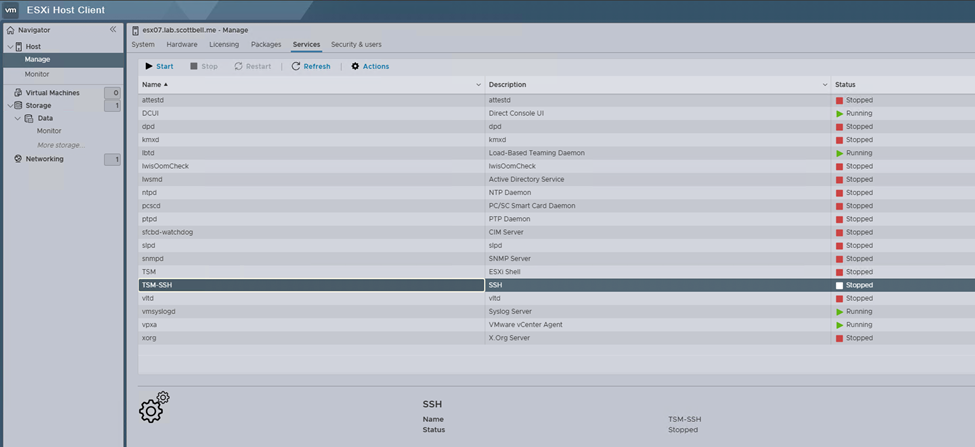975x447 pixels.
Task: Collapse the Data datastore tree node
Action: (17, 118)
